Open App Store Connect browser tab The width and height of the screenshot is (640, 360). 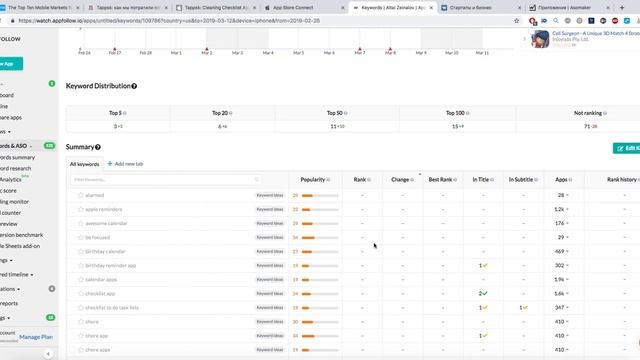[x=303, y=7]
